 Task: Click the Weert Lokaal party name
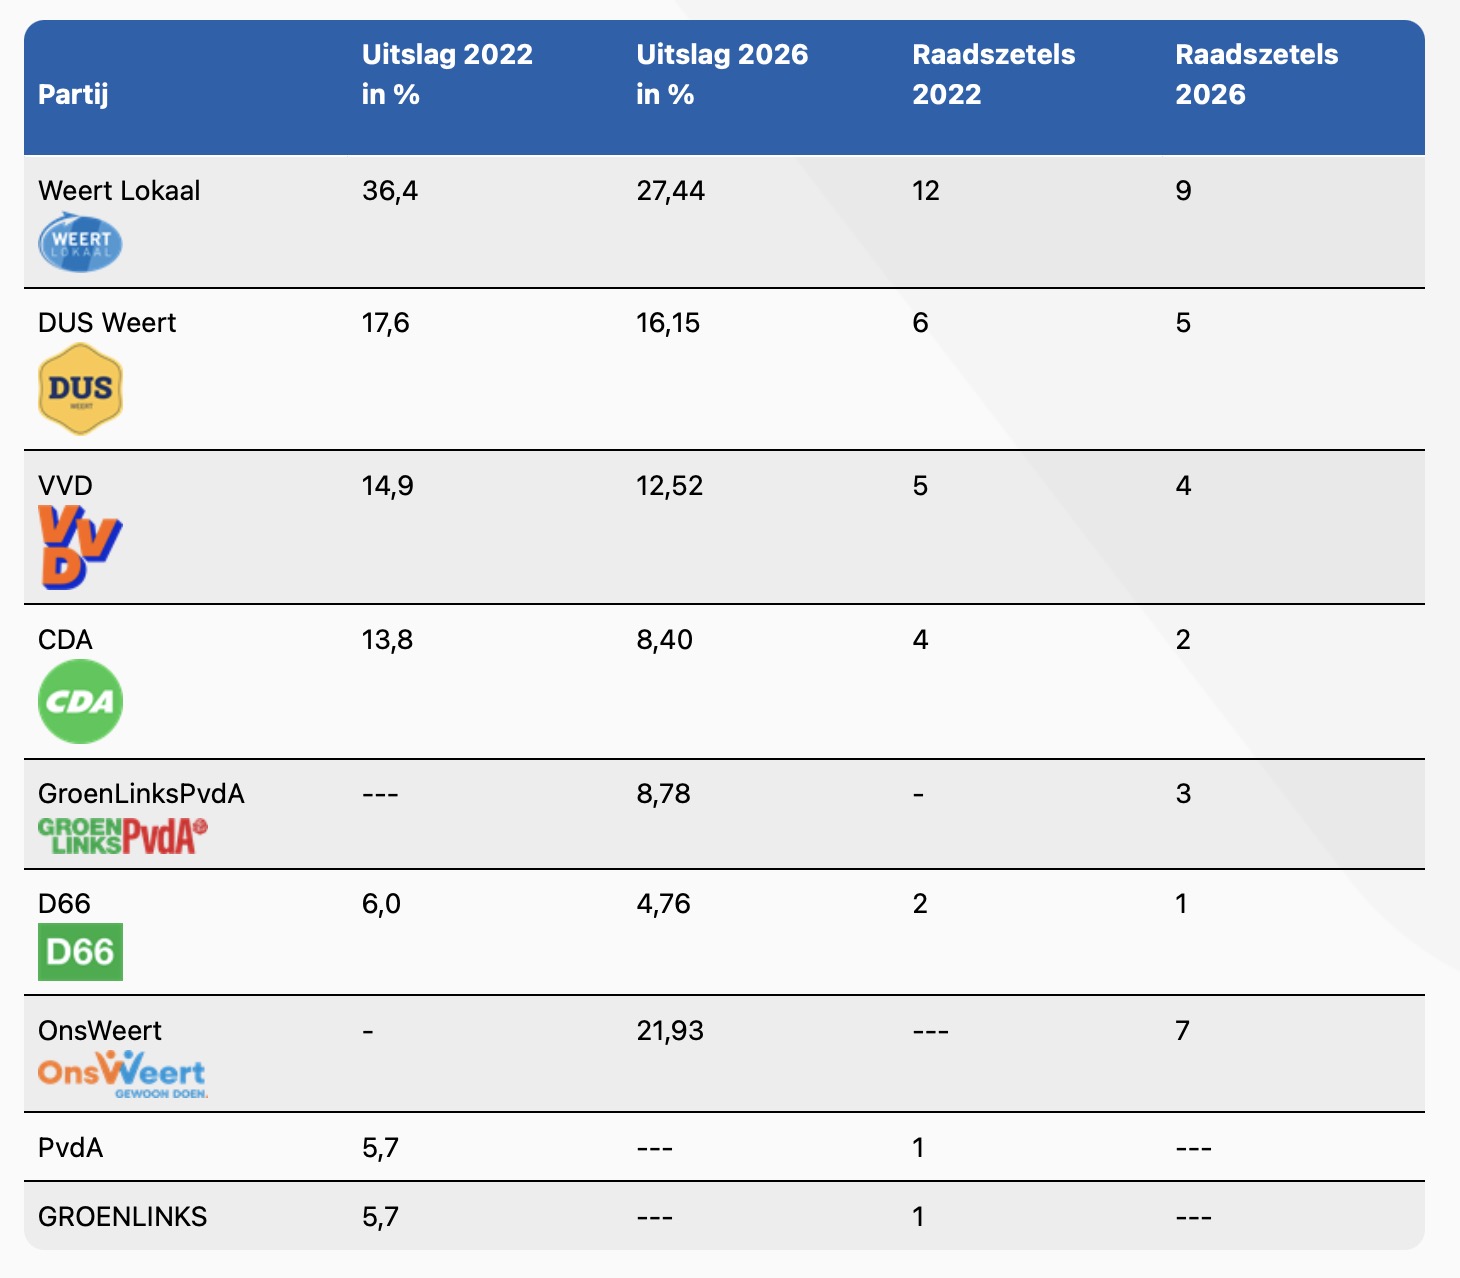tap(119, 190)
